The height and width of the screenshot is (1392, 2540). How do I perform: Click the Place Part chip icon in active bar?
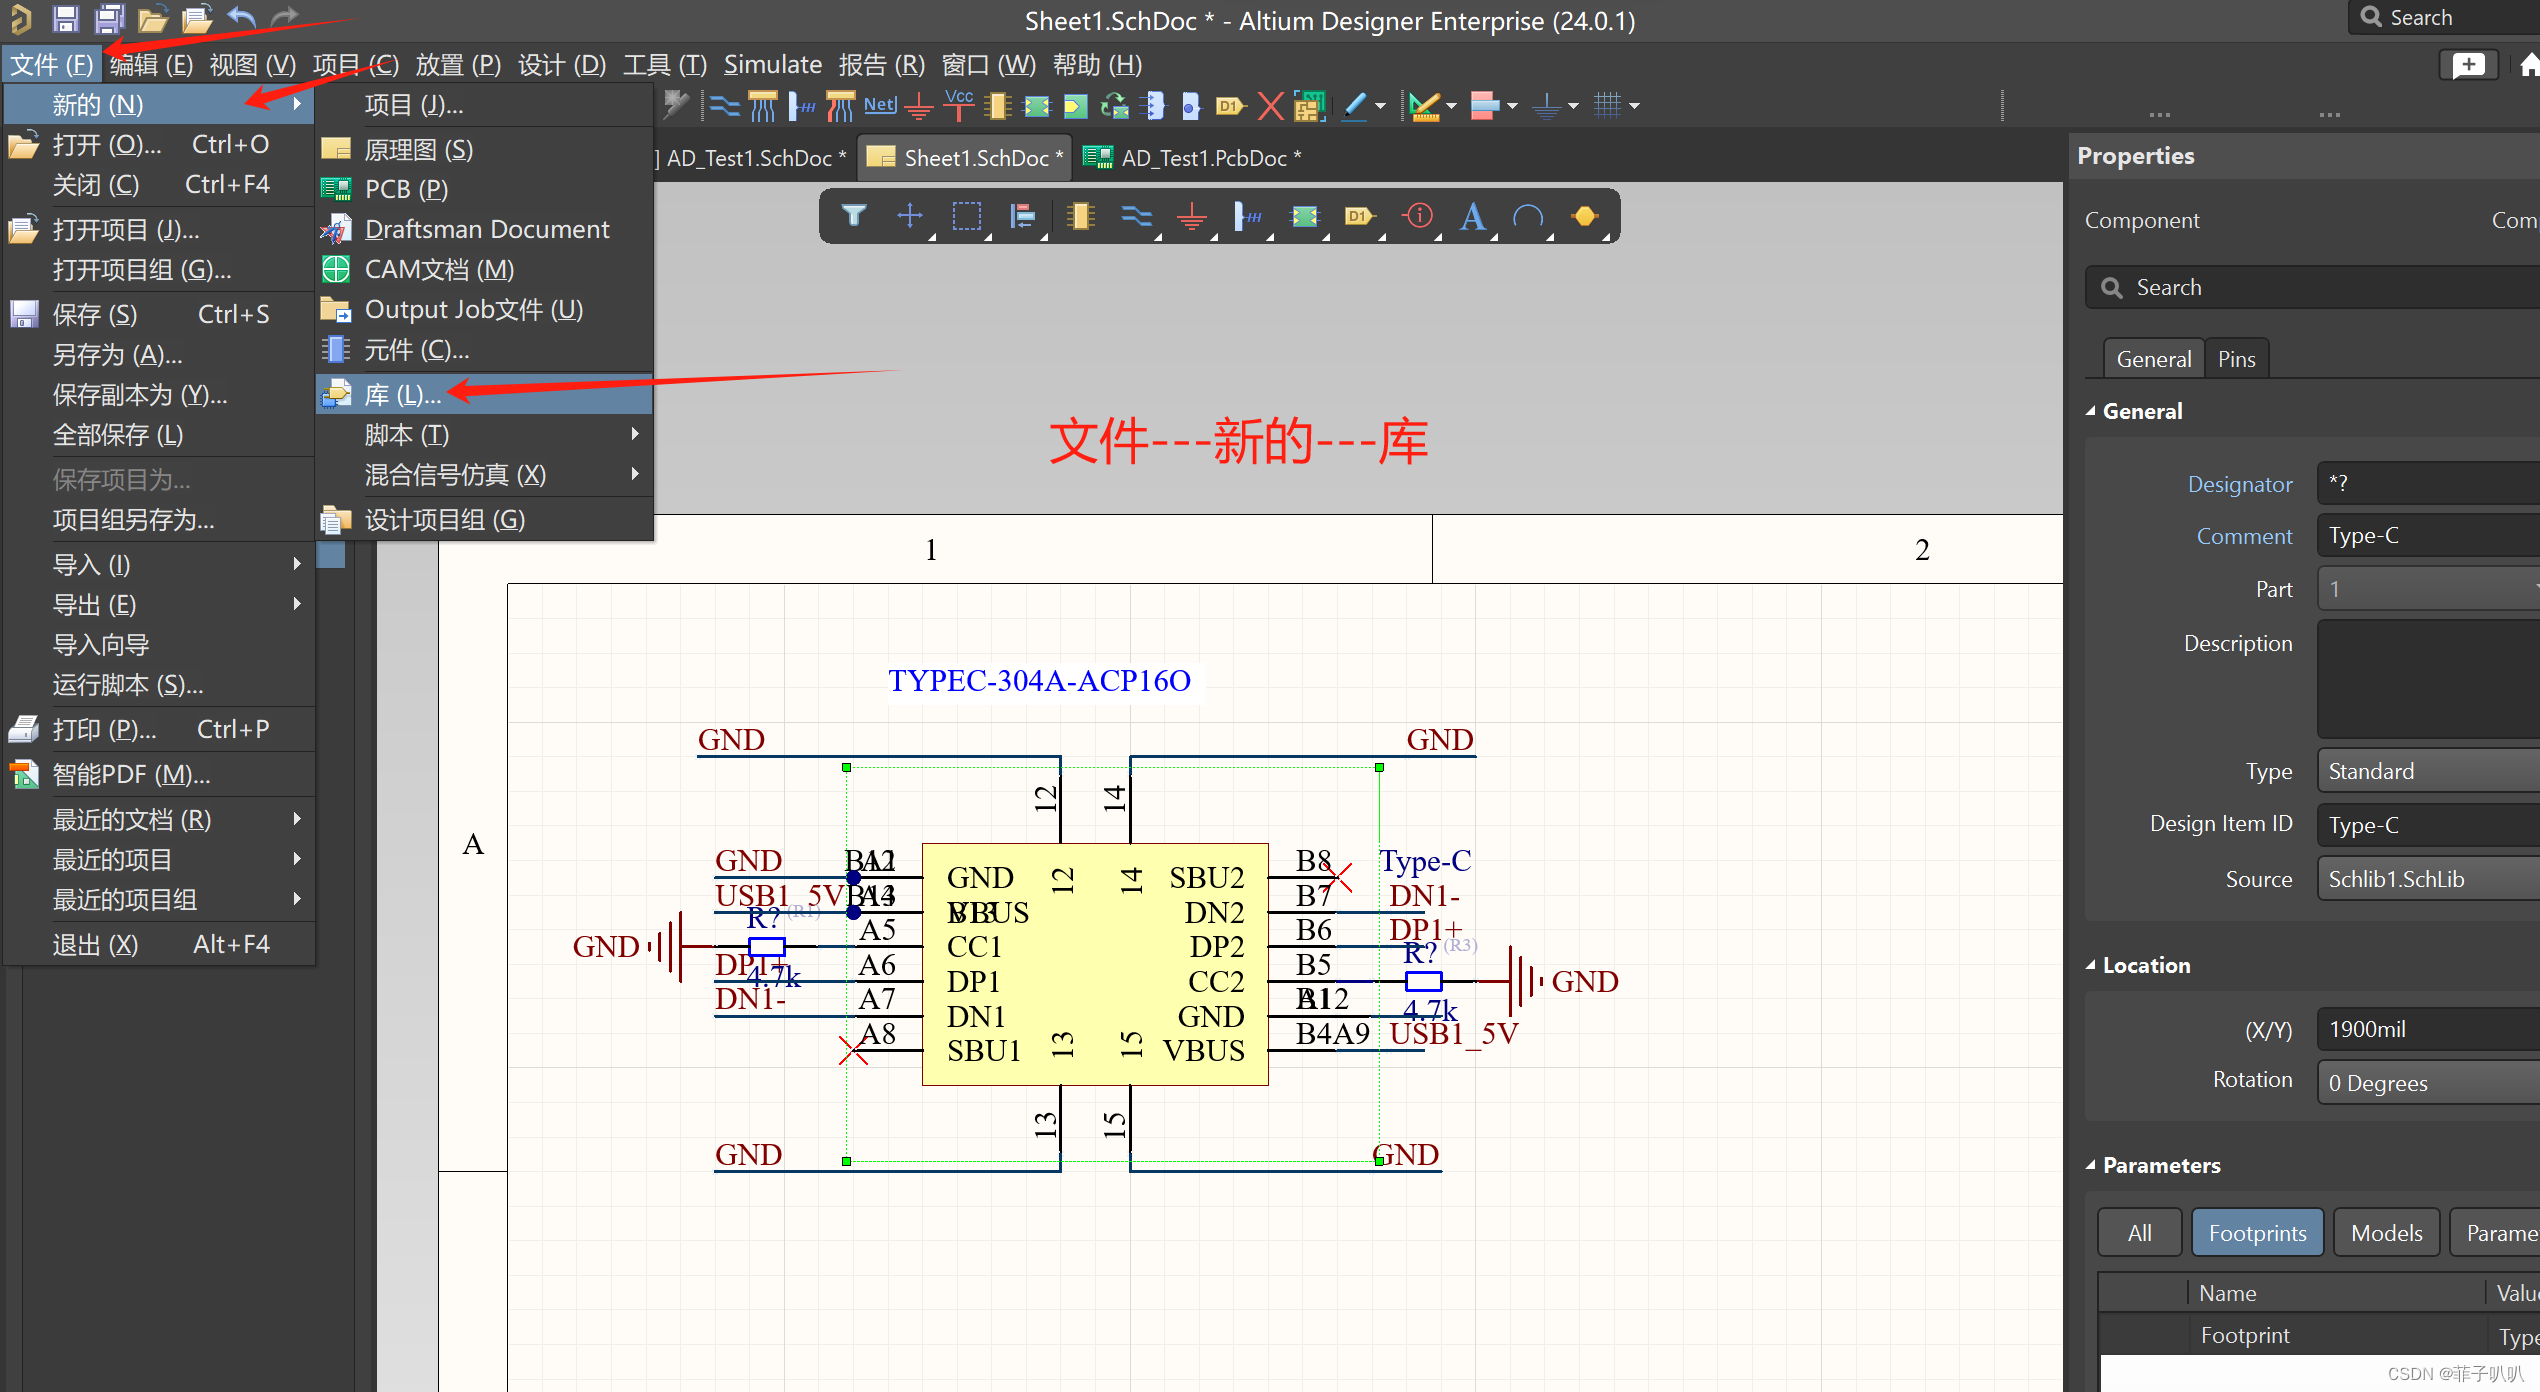(x=1080, y=215)
